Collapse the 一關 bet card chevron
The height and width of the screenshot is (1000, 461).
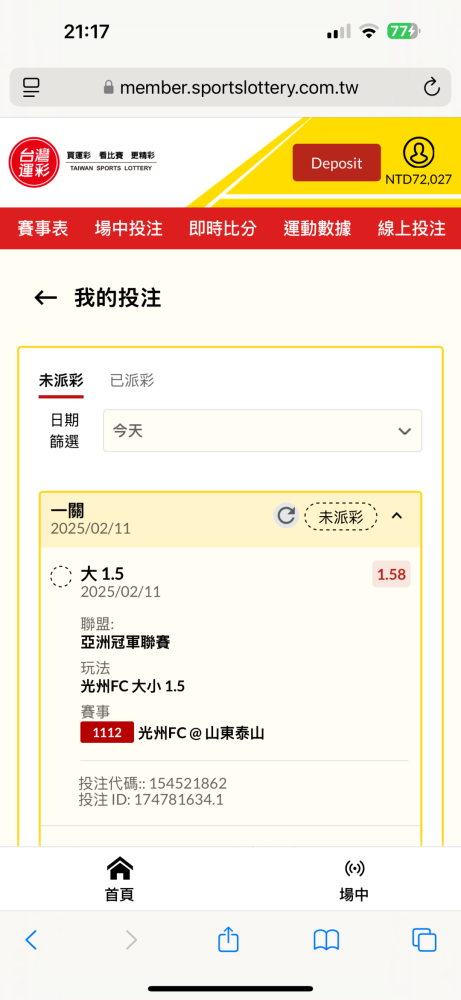pos(397,515)
